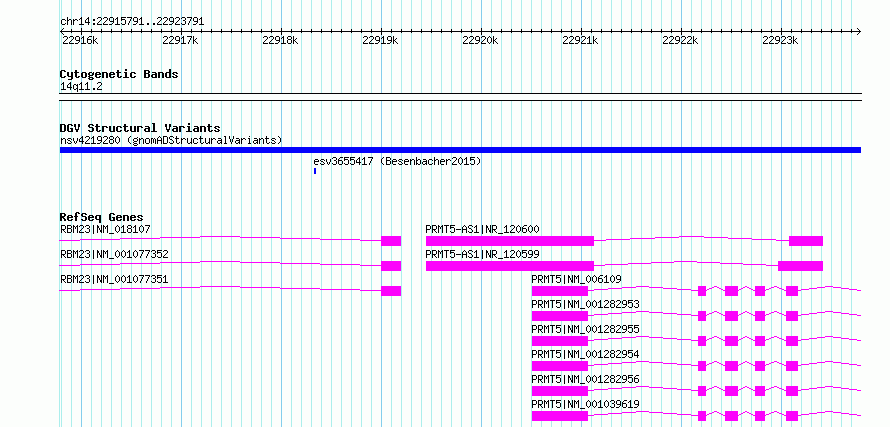Click the first large exon of PRMT5 NM_001282955
The image size is (890, 427).
click(560, 341)
